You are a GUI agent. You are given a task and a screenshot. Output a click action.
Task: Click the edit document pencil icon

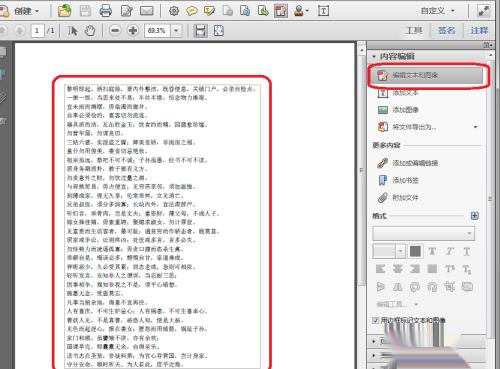[127, 11]
